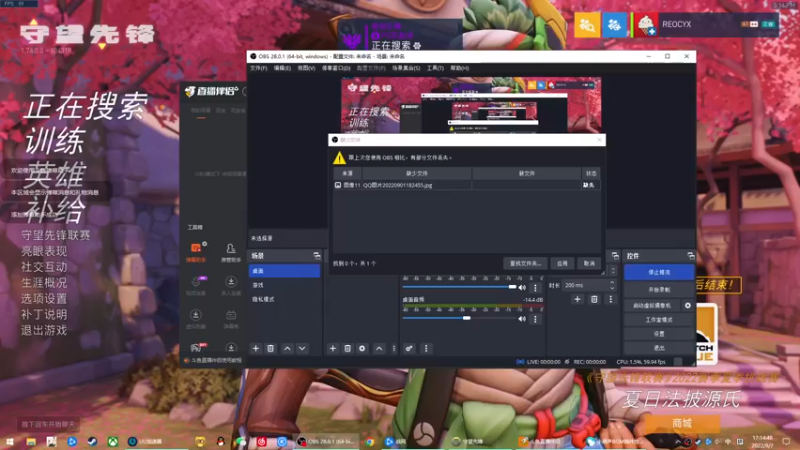Open advanced audio properties gear icon

[409, 348]
